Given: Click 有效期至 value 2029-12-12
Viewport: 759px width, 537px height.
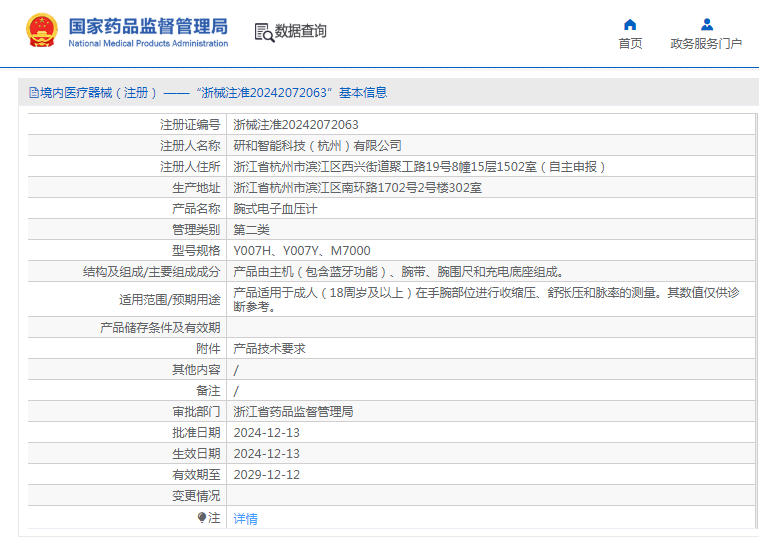Looking at the screenshot, I should click(x=267, y=475).
